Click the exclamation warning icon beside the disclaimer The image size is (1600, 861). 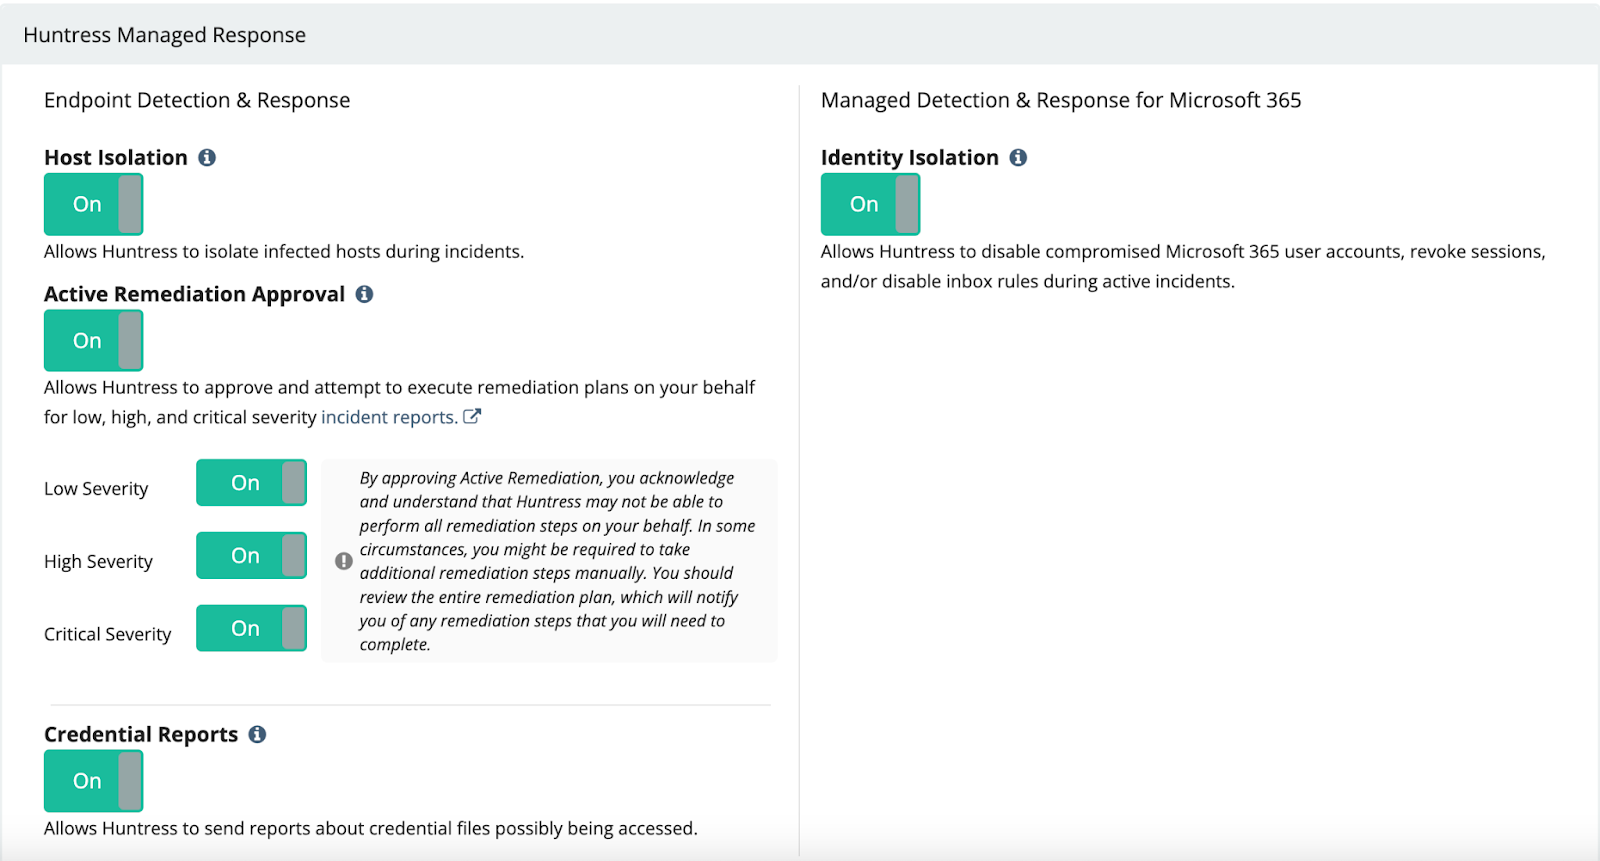point(343,561)
